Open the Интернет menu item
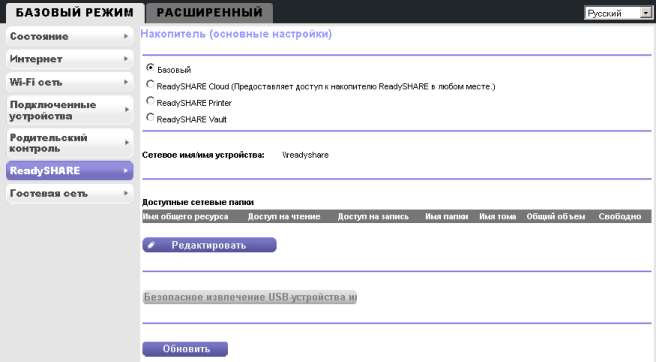656x362 pixels. [69, 59]
